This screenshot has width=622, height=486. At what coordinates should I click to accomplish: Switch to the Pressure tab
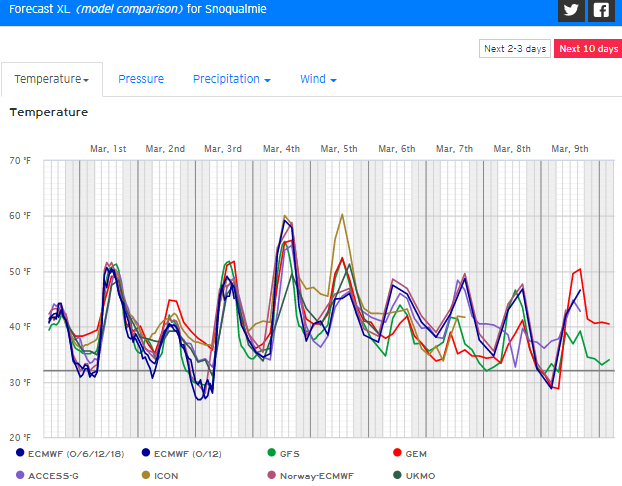(x=141, y=79)
